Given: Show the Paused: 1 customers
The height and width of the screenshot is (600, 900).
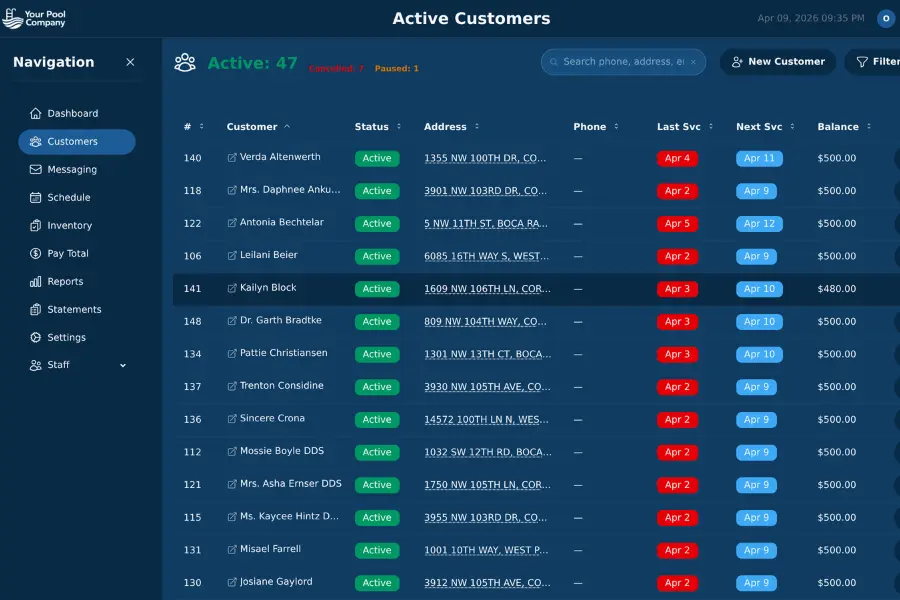Looking at the screenshot, I should [x=397, y=68].
